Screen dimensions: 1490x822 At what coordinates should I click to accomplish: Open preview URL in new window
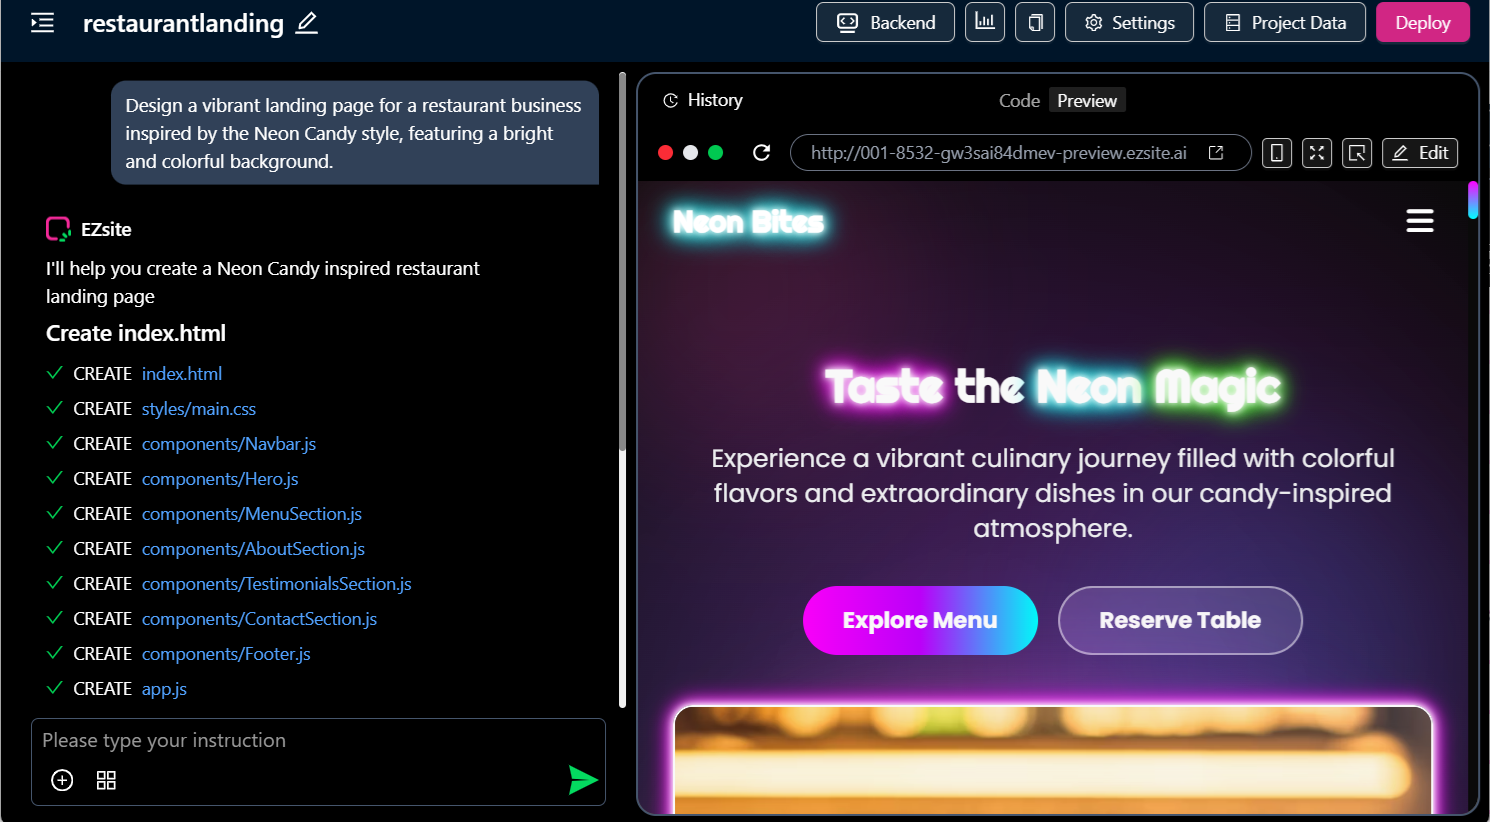1216,152
